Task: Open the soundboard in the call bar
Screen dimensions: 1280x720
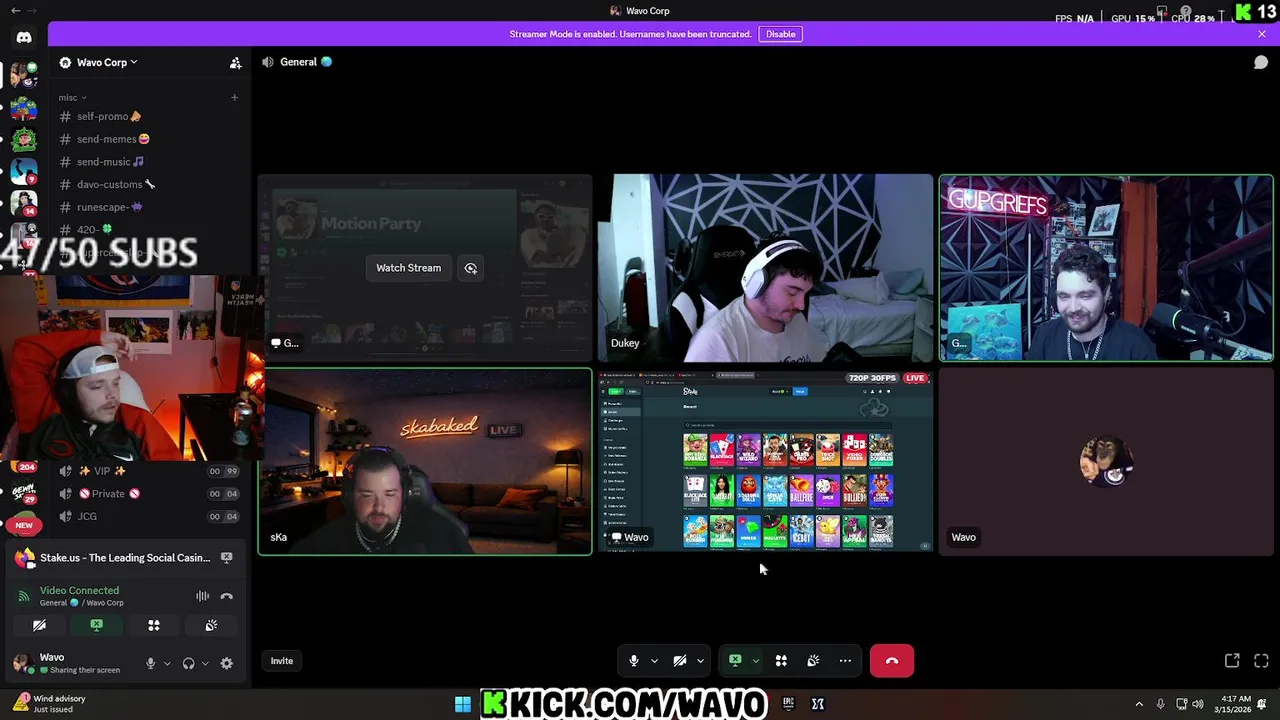Action: click(813, 661)
